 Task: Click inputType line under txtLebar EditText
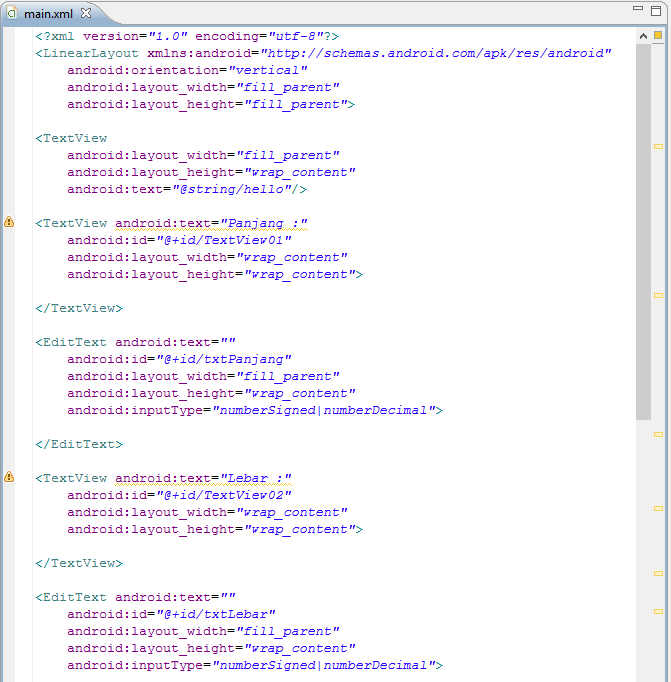point(255,665)
